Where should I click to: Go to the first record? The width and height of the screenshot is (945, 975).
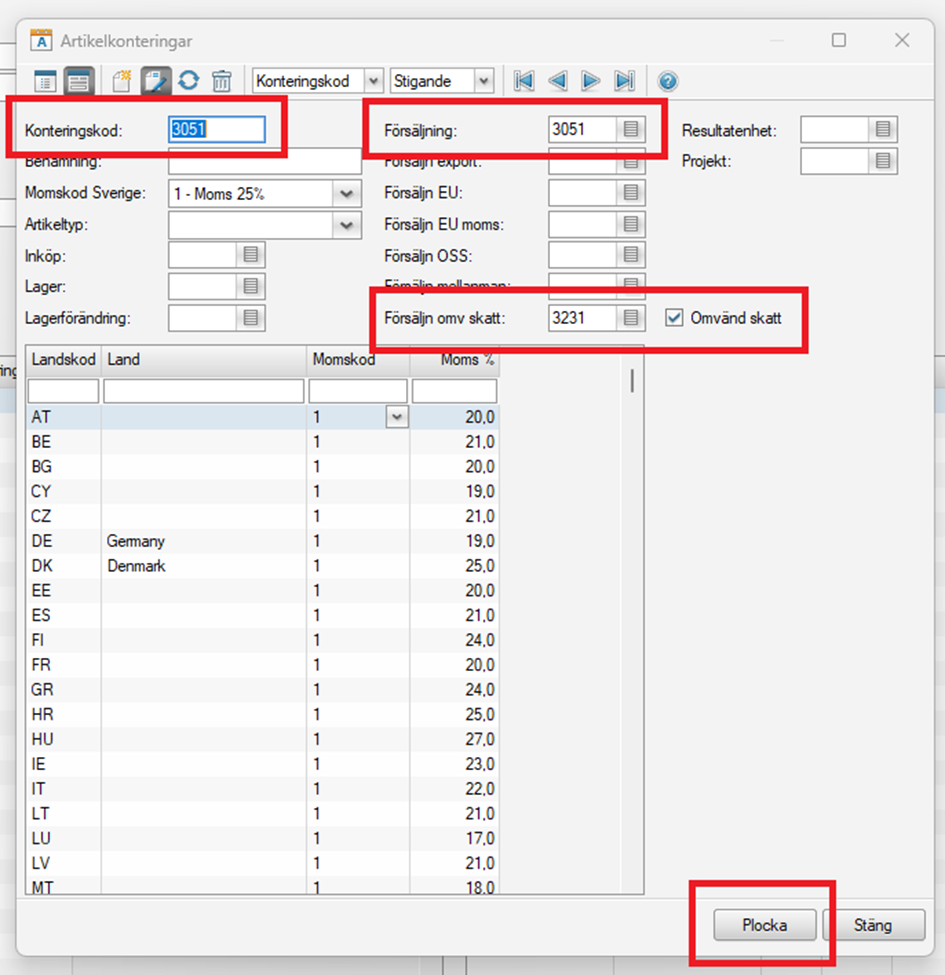coord(523,81)
